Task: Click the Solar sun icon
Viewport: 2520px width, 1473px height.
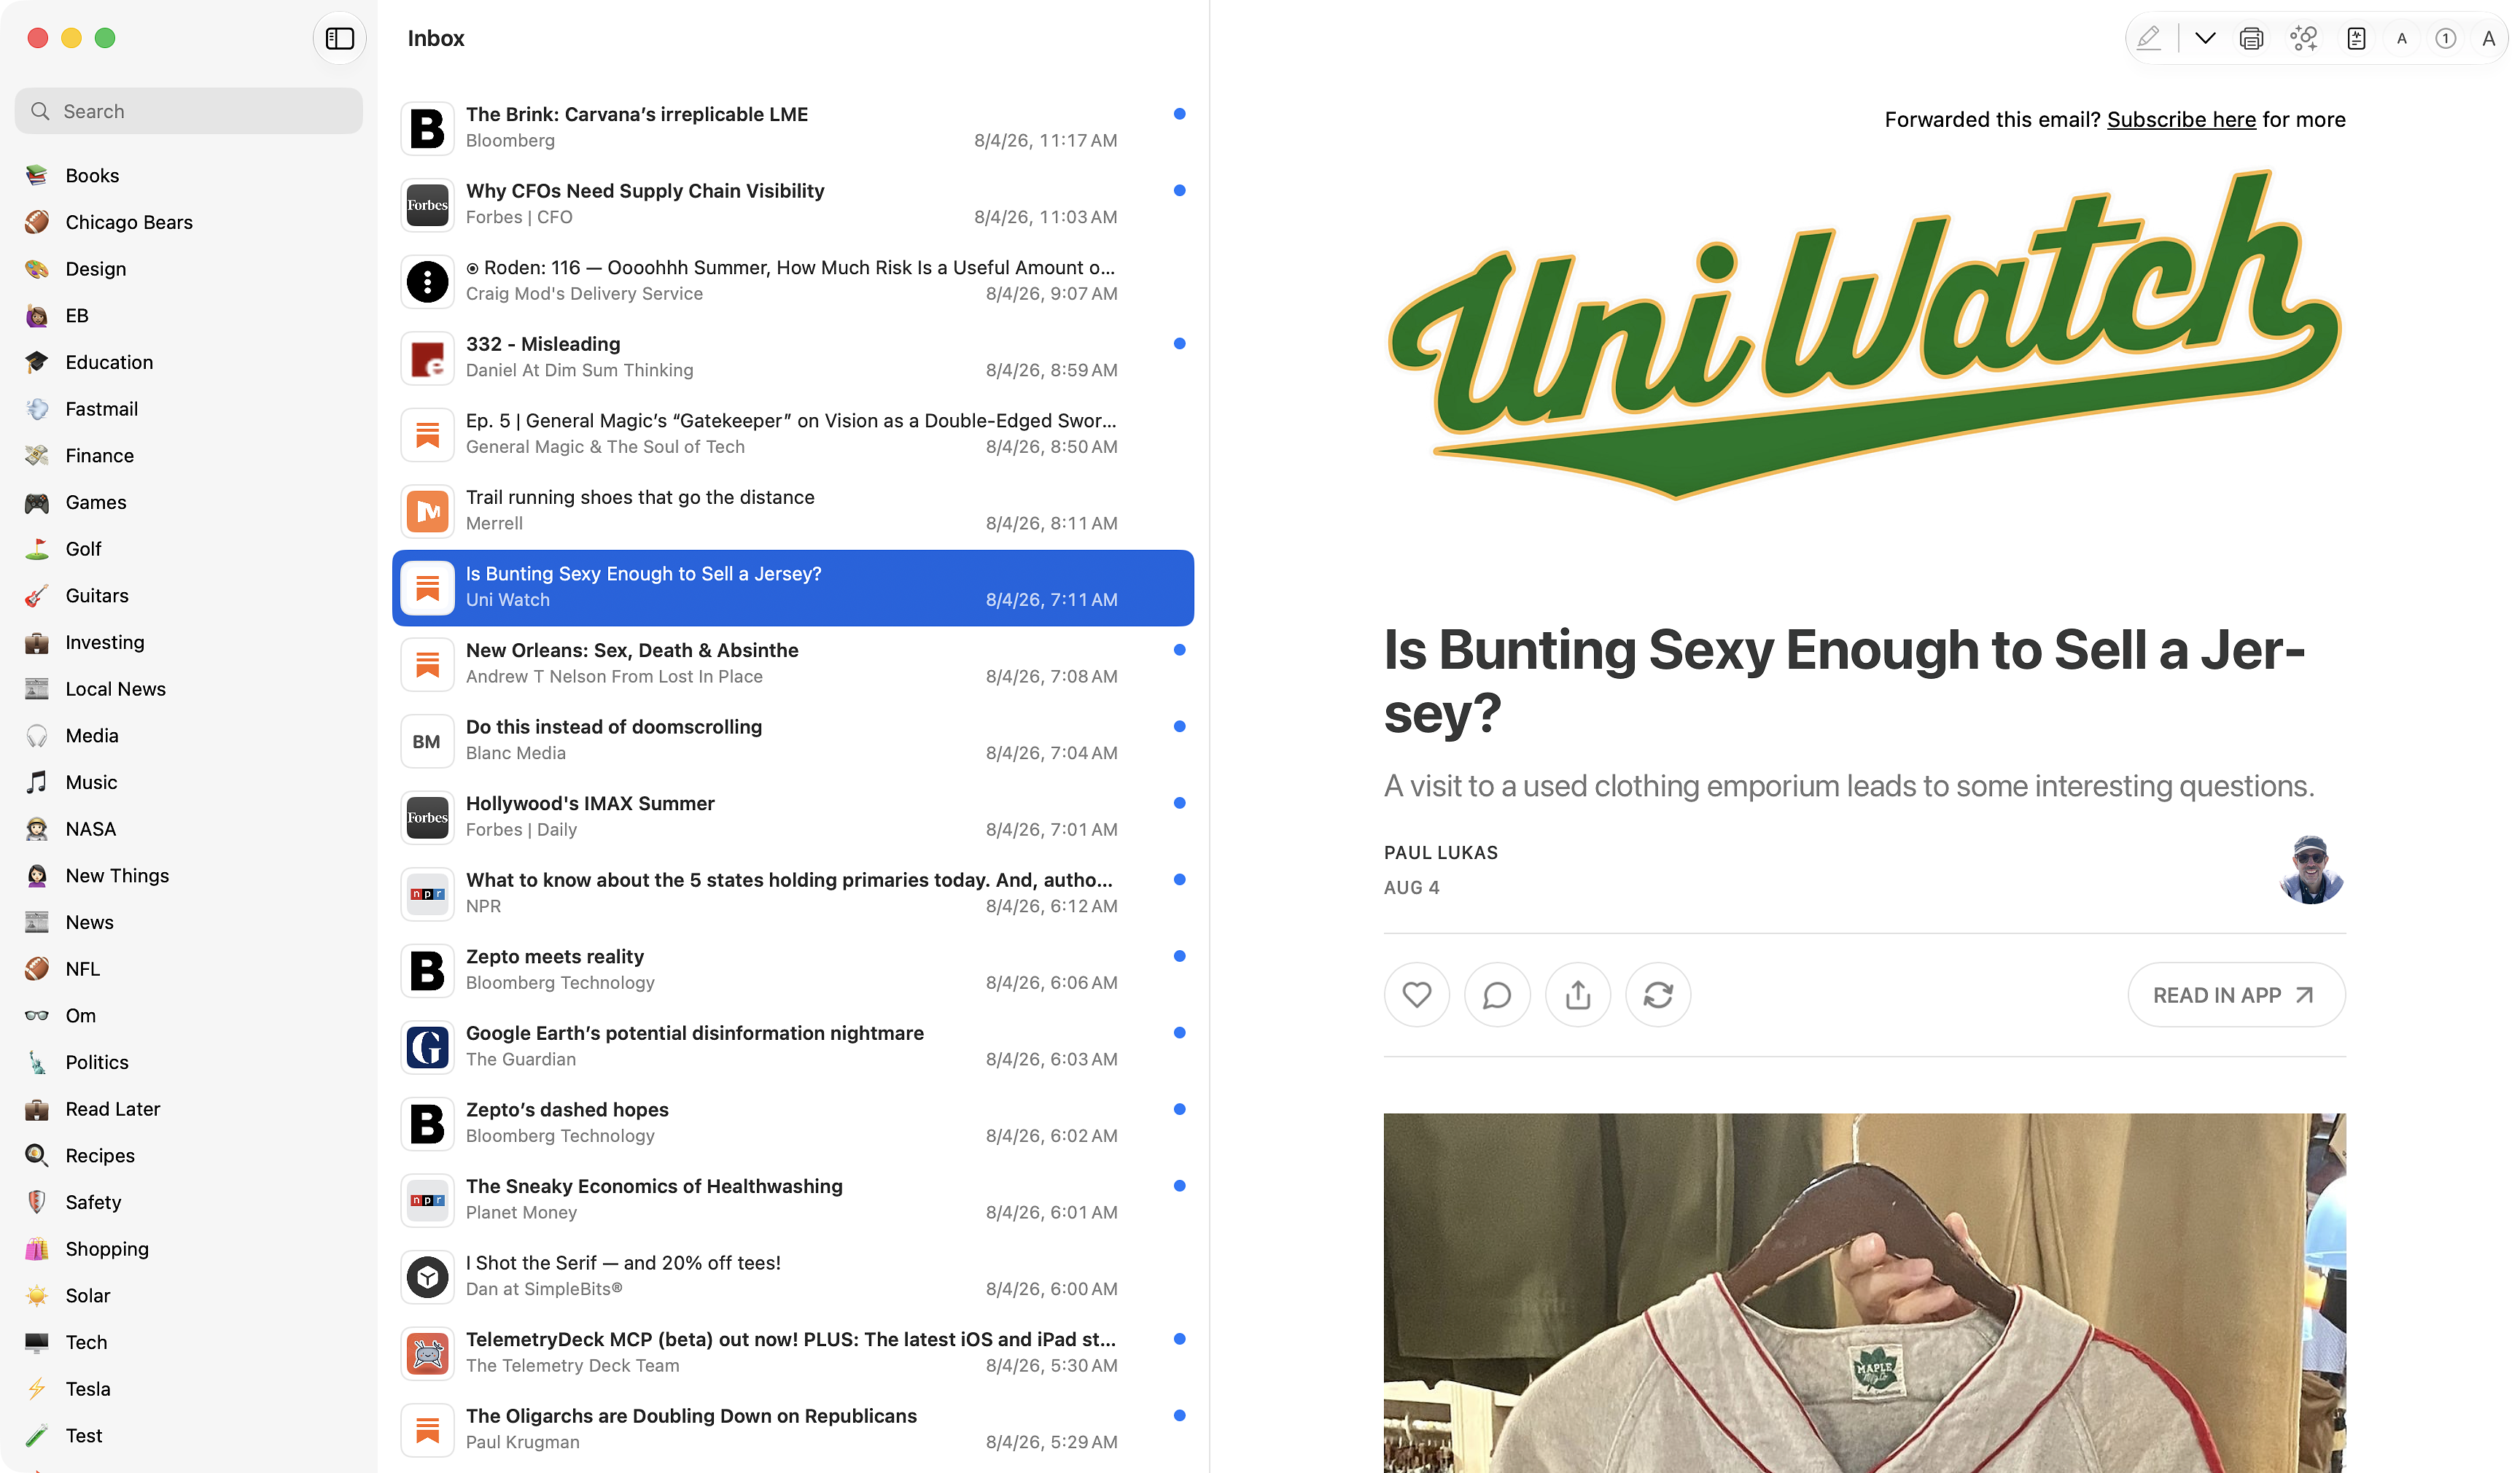Action: tap(37, 1296)
